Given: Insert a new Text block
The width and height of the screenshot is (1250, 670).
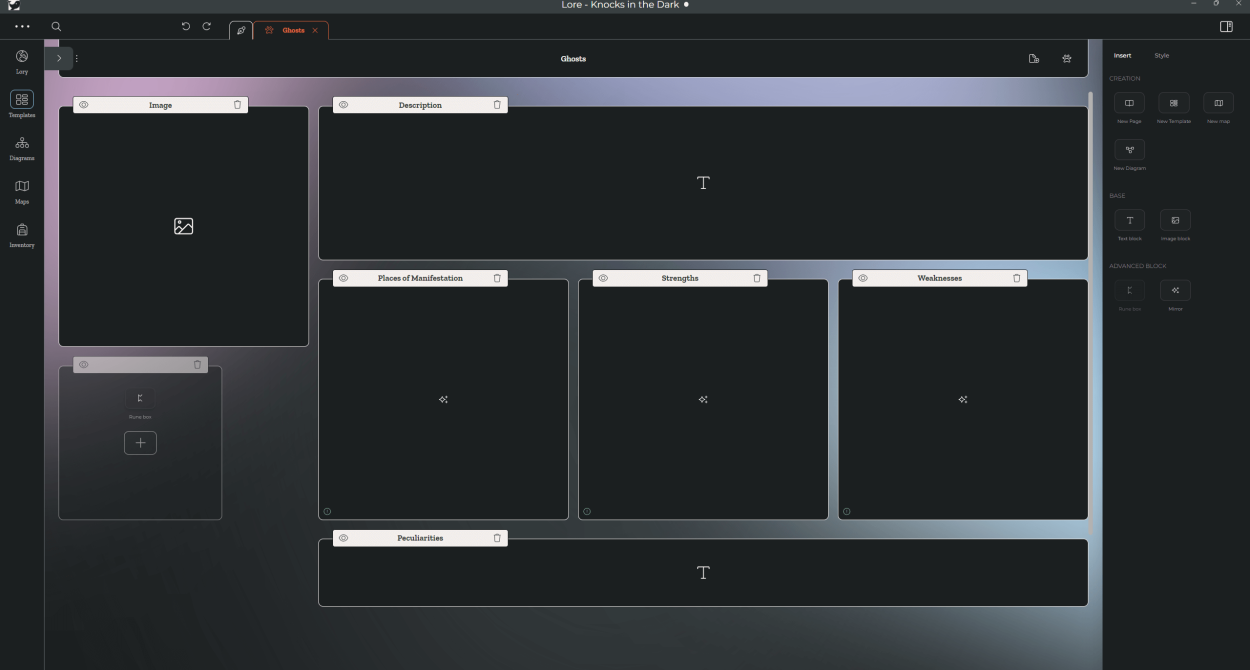Looking at the screenshot, I should (x=1129, y=220).
